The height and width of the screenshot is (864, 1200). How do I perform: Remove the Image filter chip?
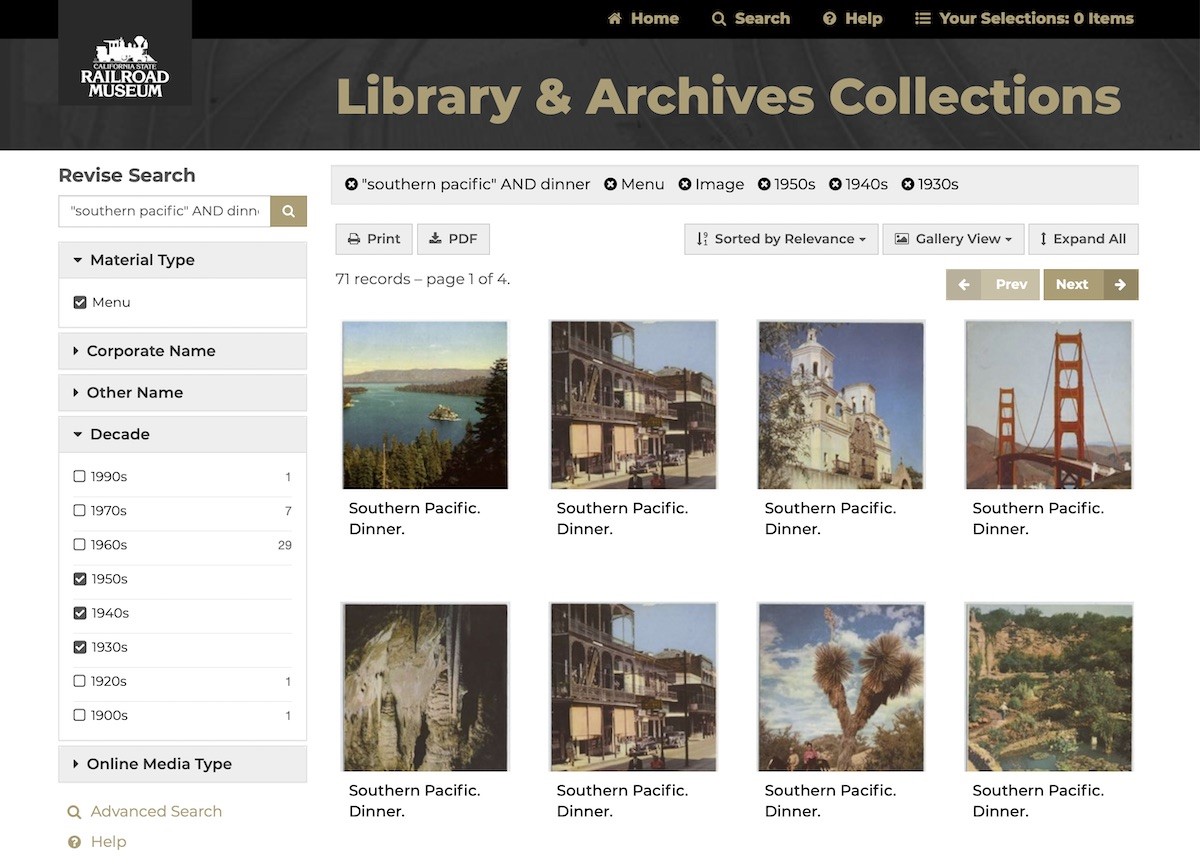click(685, 184)
